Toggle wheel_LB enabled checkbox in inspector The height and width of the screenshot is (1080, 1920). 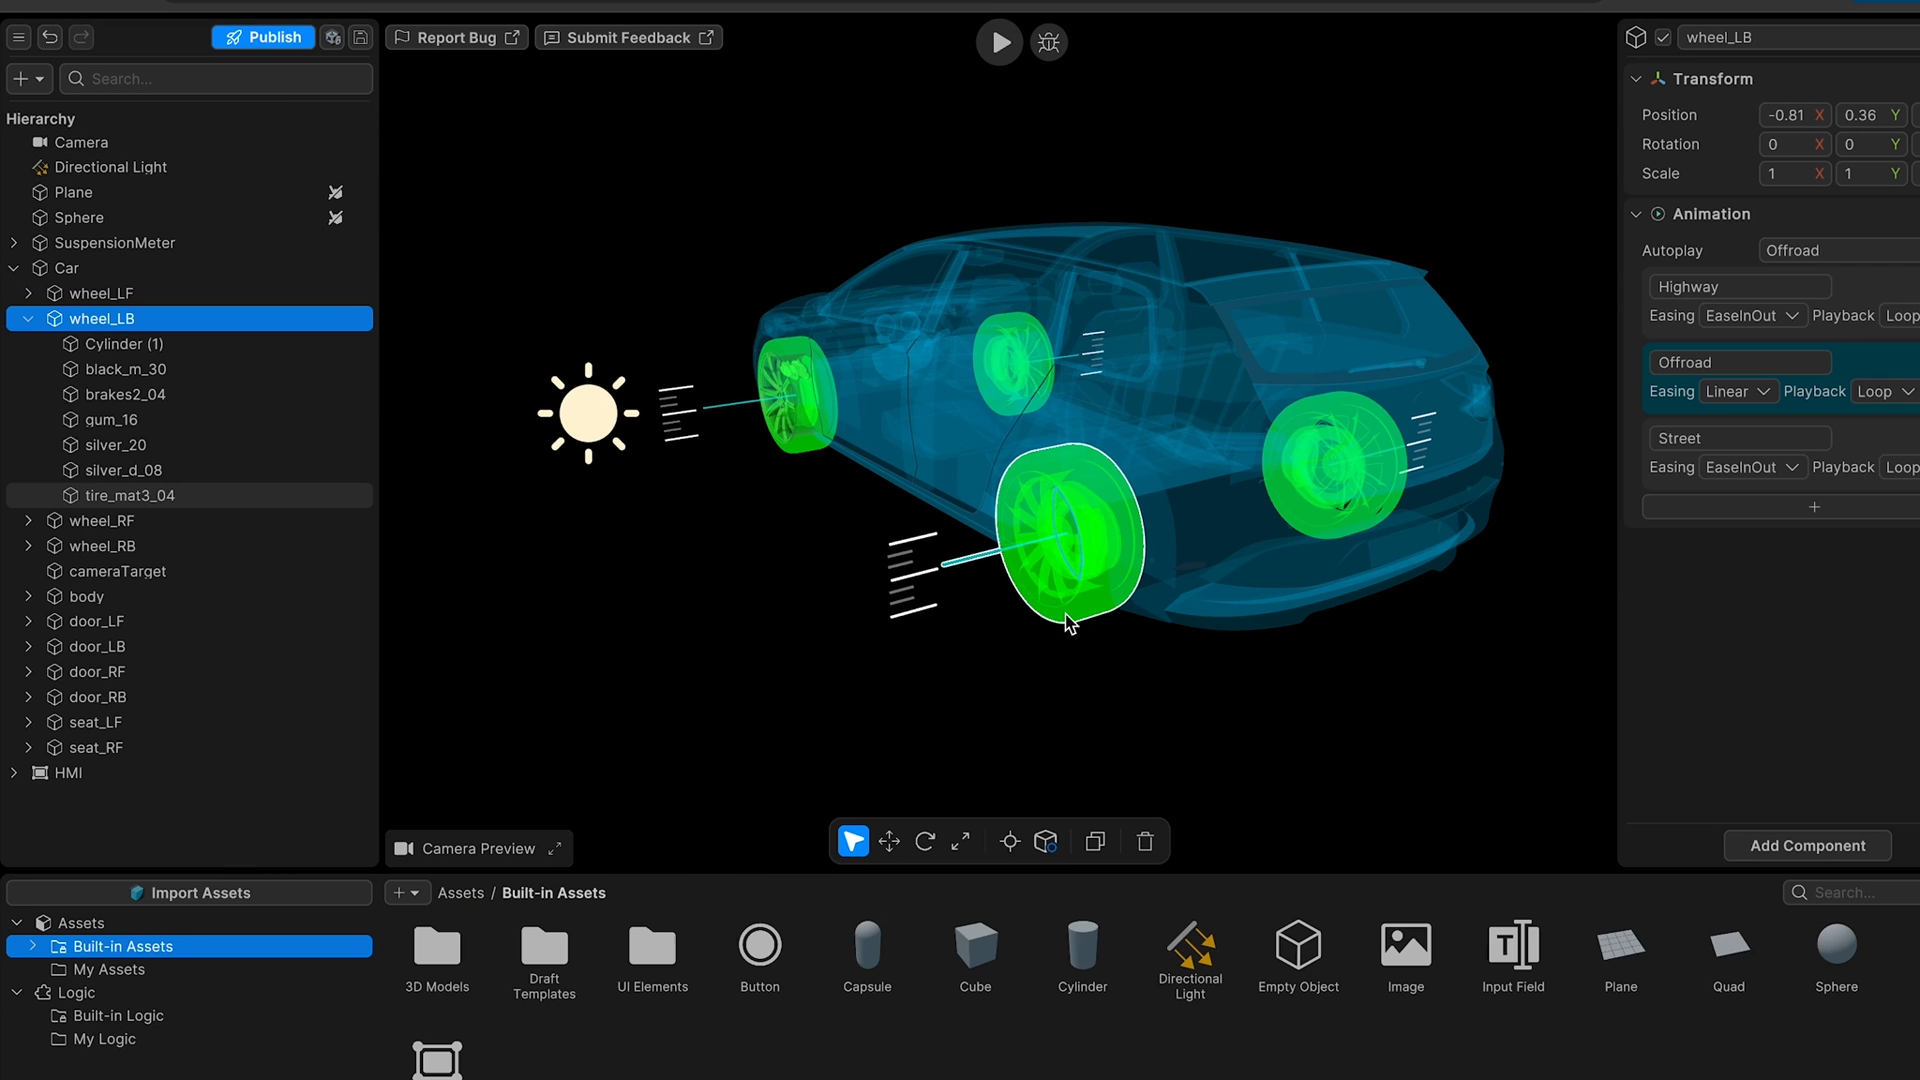point(1663,37)
